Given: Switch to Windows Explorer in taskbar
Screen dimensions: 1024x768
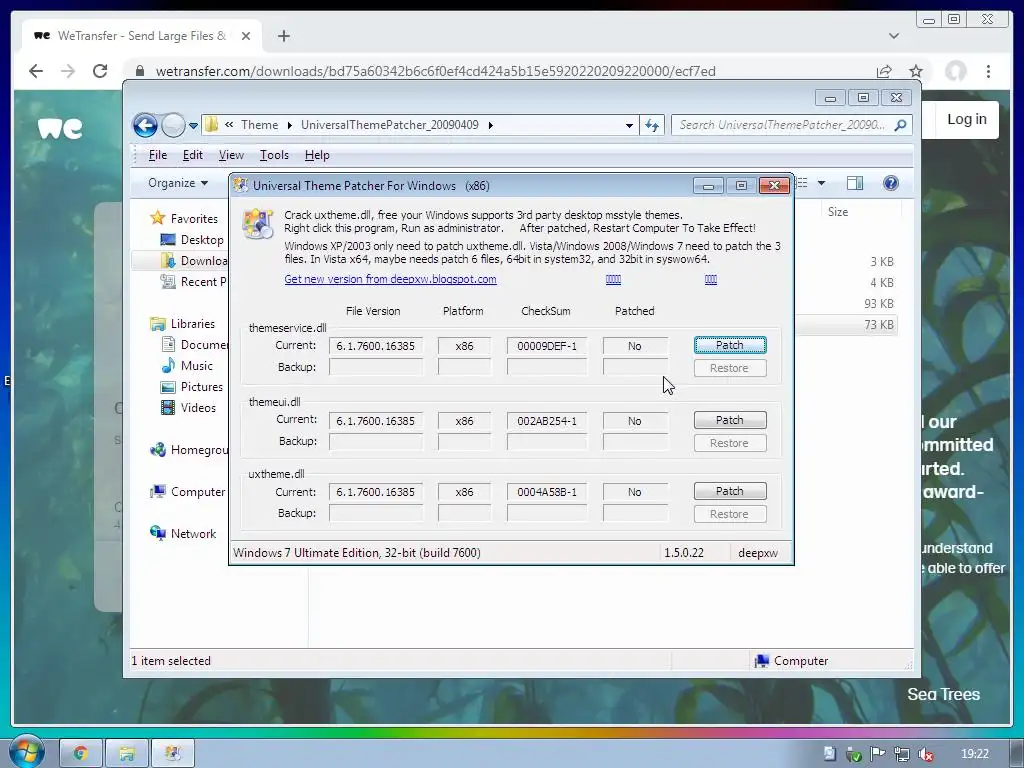Looking at the screenshot, I should click(x=127, y=753).
